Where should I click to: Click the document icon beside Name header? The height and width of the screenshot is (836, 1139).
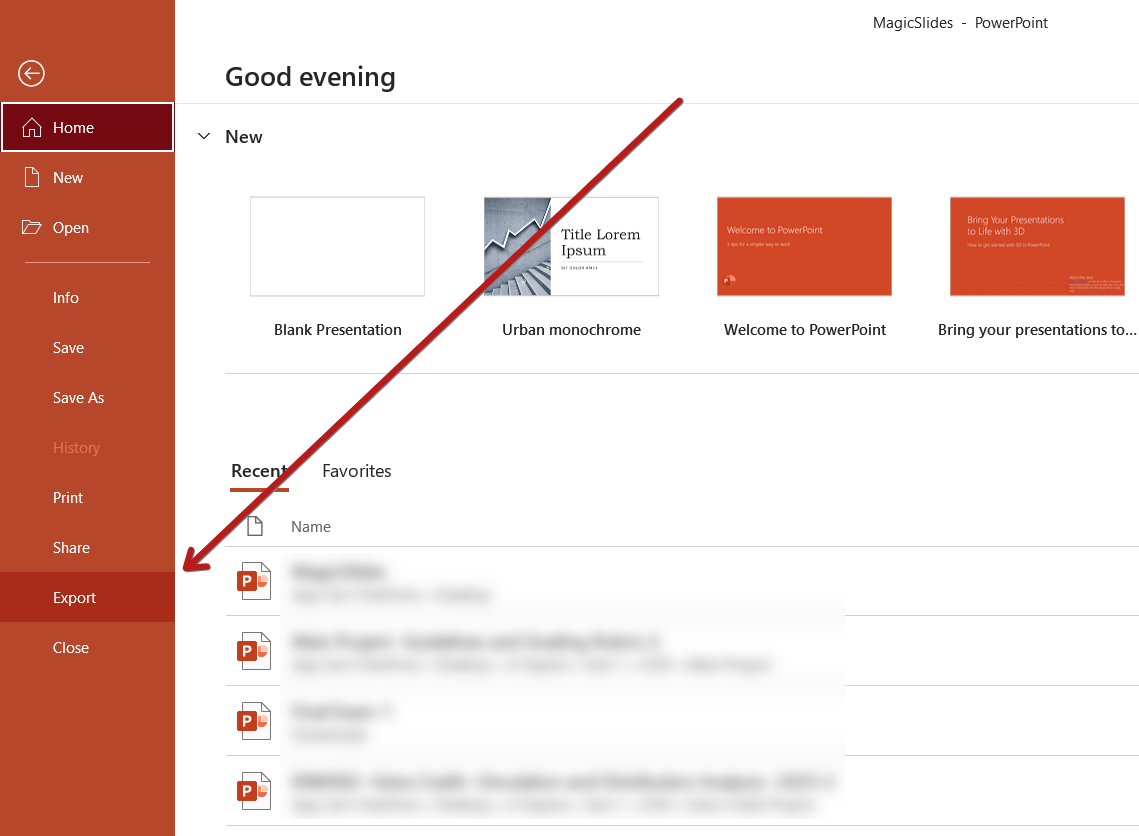pos(255,526)
